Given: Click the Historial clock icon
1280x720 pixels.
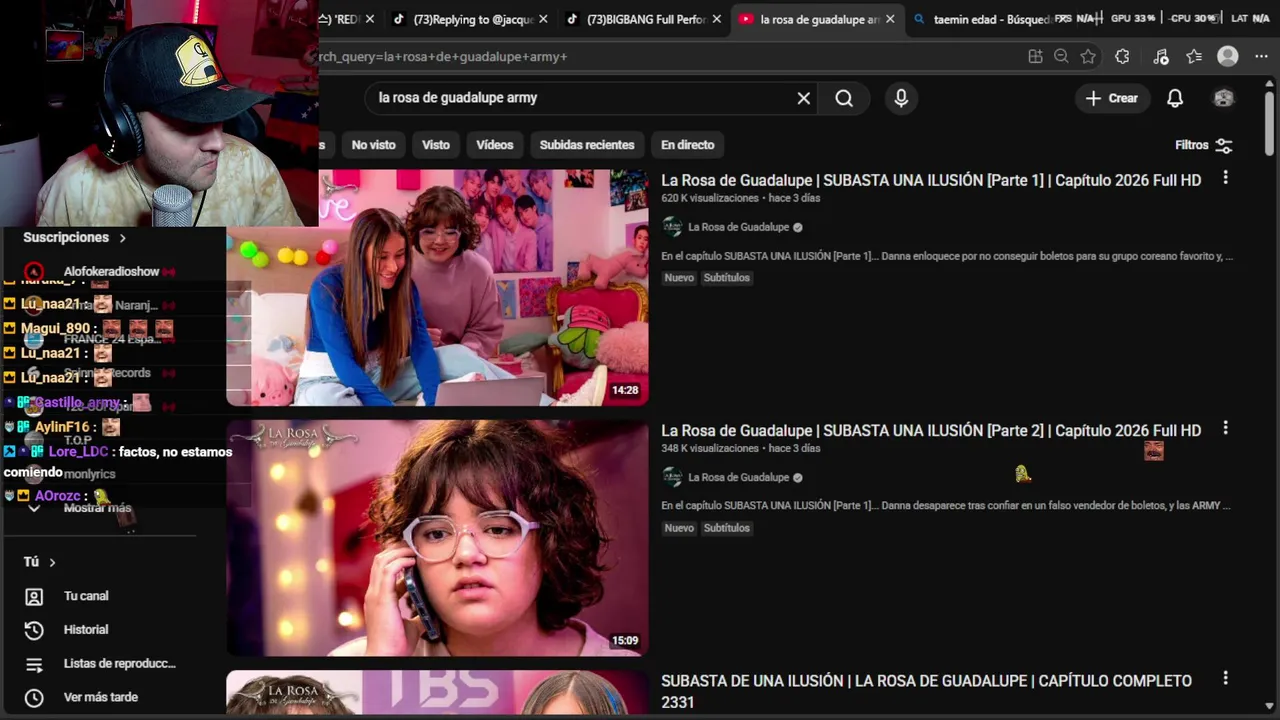Looking at the screenshot, I should coord(34,630).
